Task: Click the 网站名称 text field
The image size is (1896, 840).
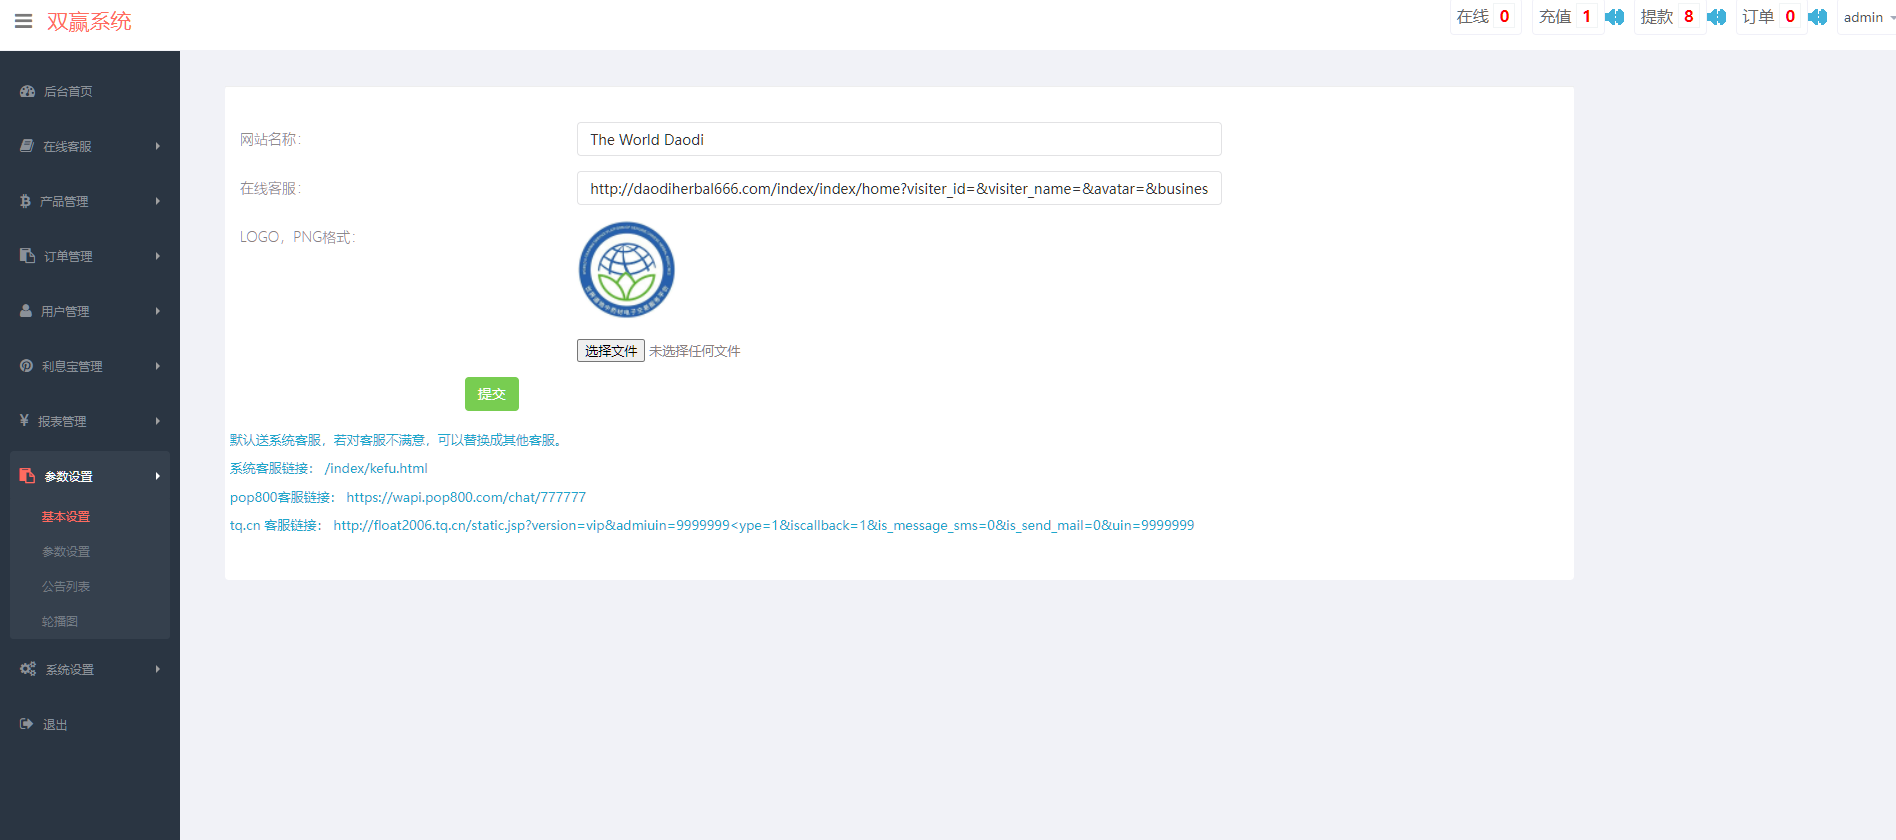Action: coord(898,140)
